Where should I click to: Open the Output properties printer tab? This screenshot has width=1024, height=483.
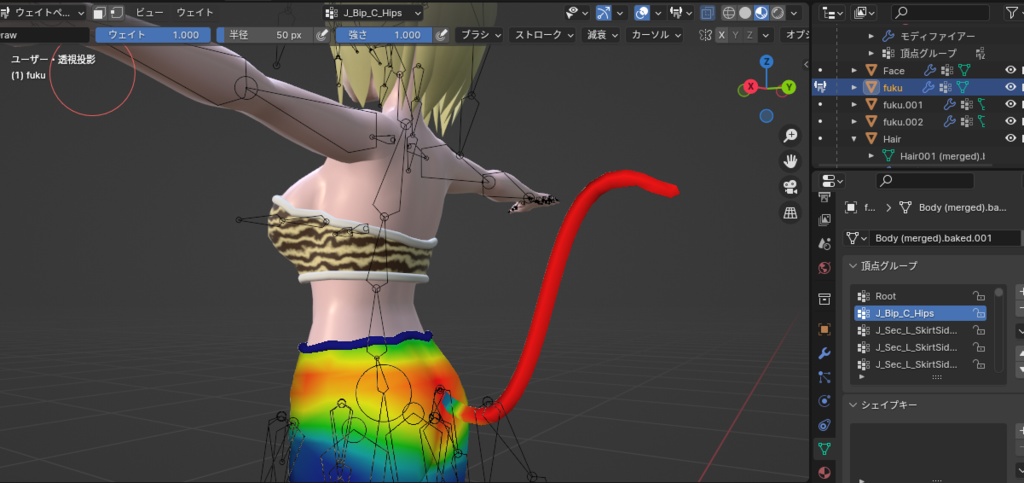(x=824, y=197)
